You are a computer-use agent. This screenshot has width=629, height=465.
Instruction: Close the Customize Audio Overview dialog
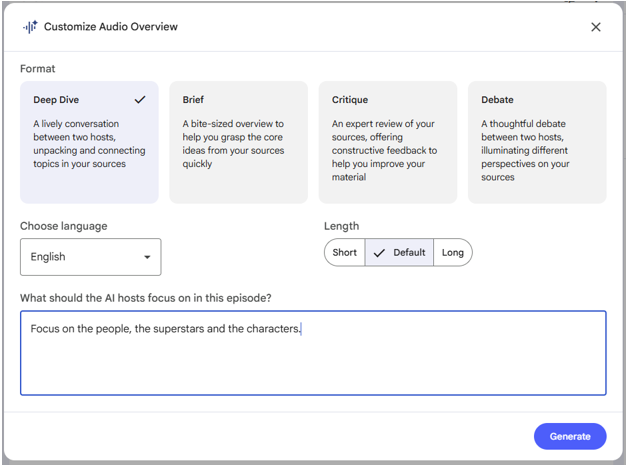(x=596, y=27)
